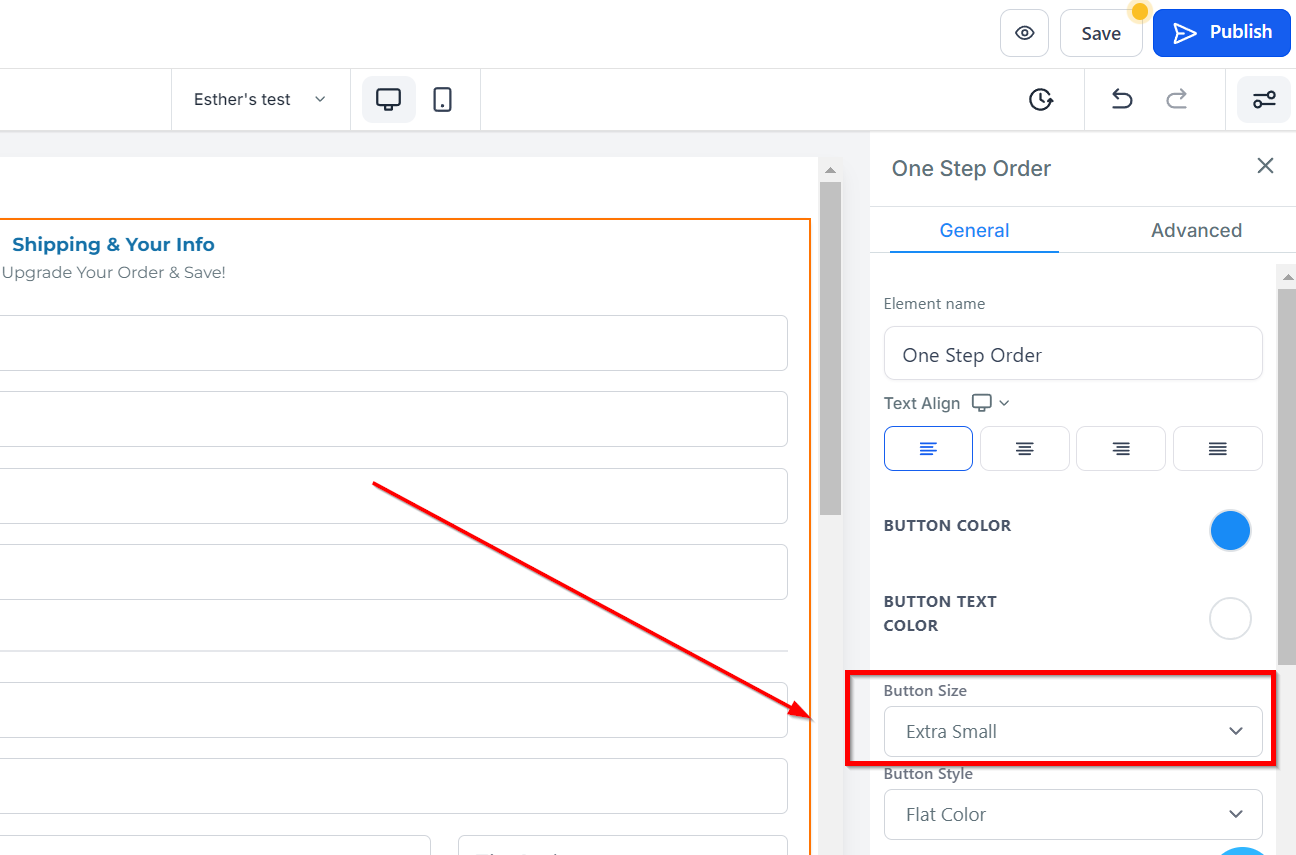Click the panel scrollbar up arrow

tap(1287, 277)
